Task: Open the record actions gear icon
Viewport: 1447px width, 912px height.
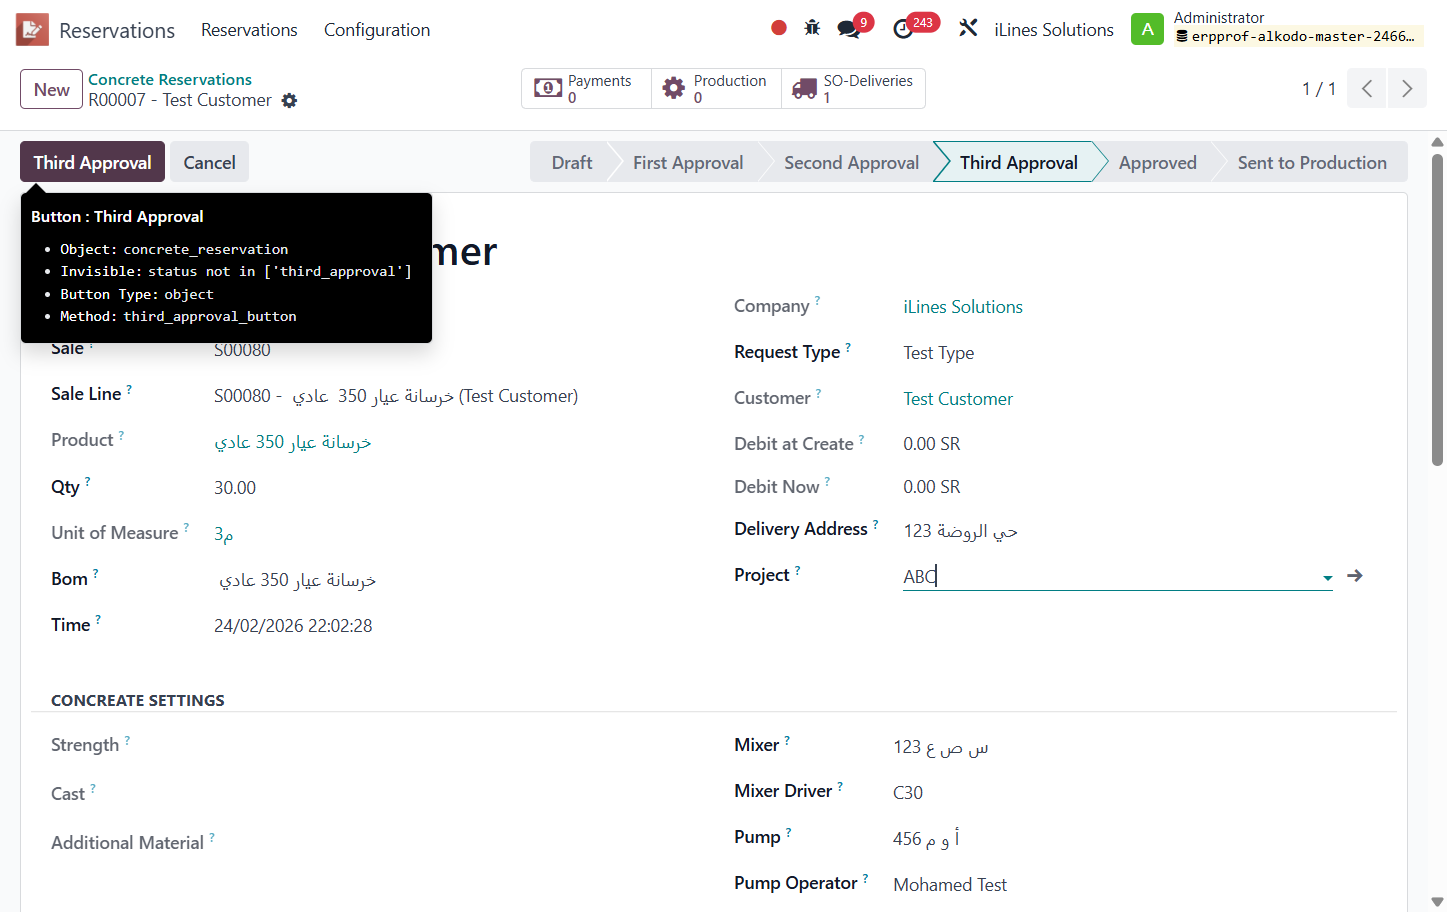Action: coord(289,100)
